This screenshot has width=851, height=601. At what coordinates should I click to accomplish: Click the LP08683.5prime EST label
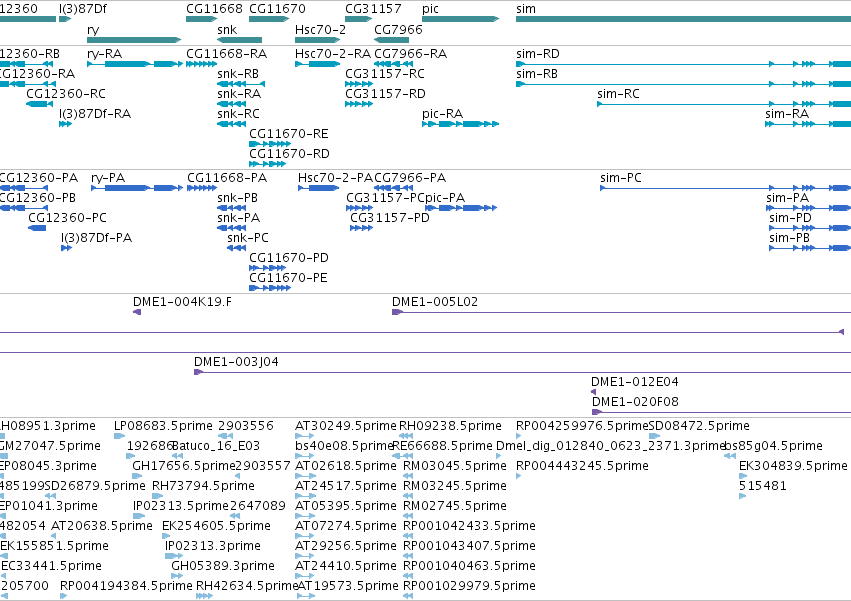pyautogui.click(x=163, y=426)
